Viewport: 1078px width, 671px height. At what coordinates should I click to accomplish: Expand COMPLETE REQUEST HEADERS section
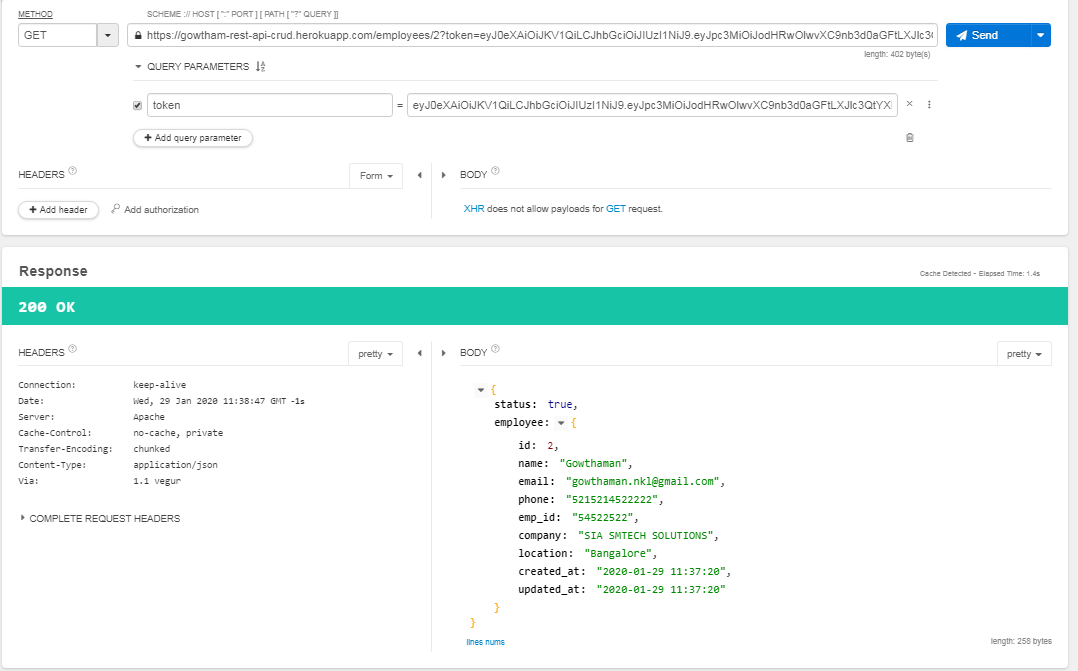100,518
